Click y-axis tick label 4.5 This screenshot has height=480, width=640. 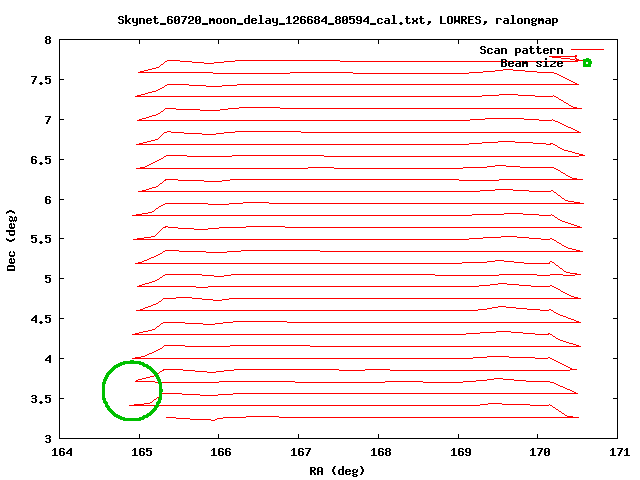click(41, 319)
